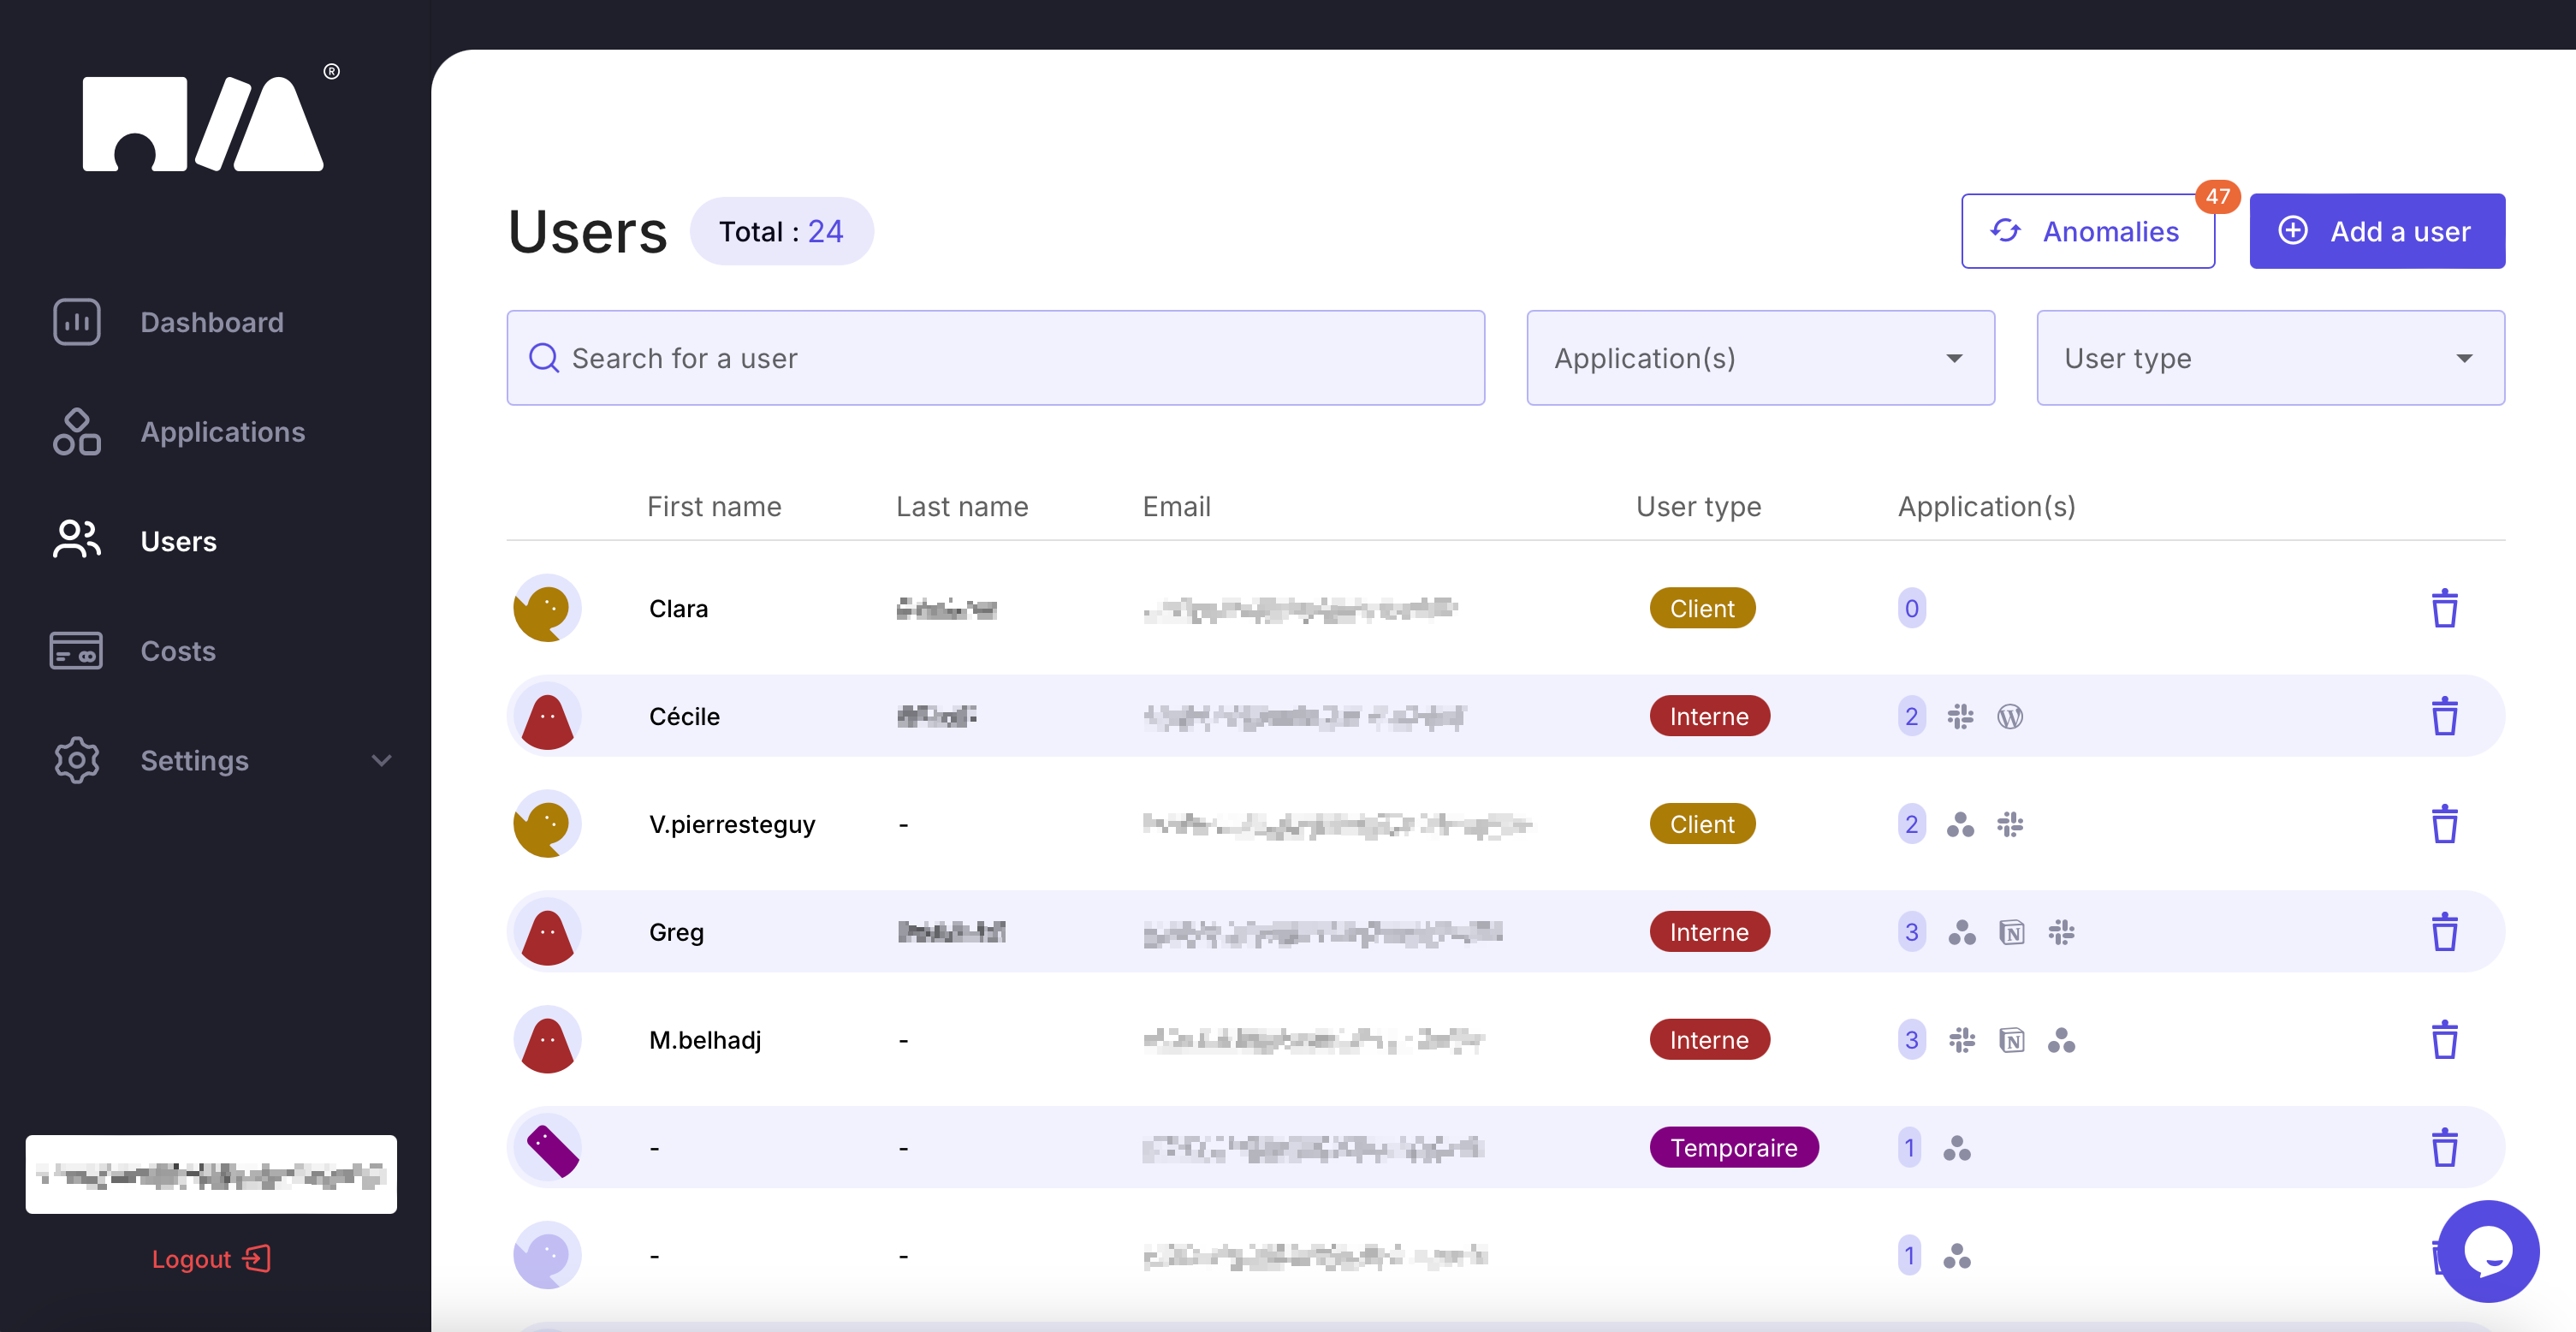Click Temporaire user type badge
The image size is (2576, 1332).
pyautogui.click(x=1733, y=1148)
